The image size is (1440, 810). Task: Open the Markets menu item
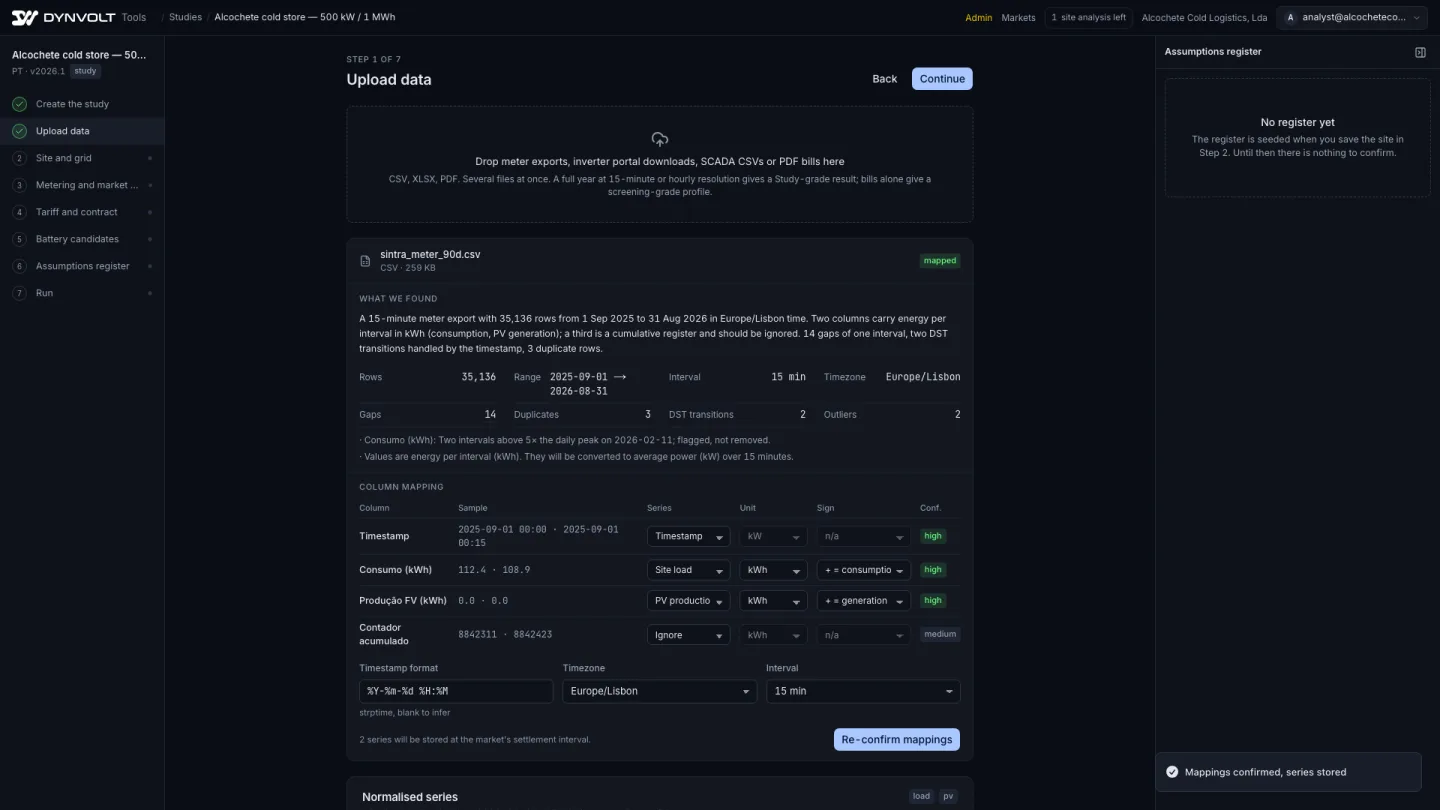[1018, 17]
